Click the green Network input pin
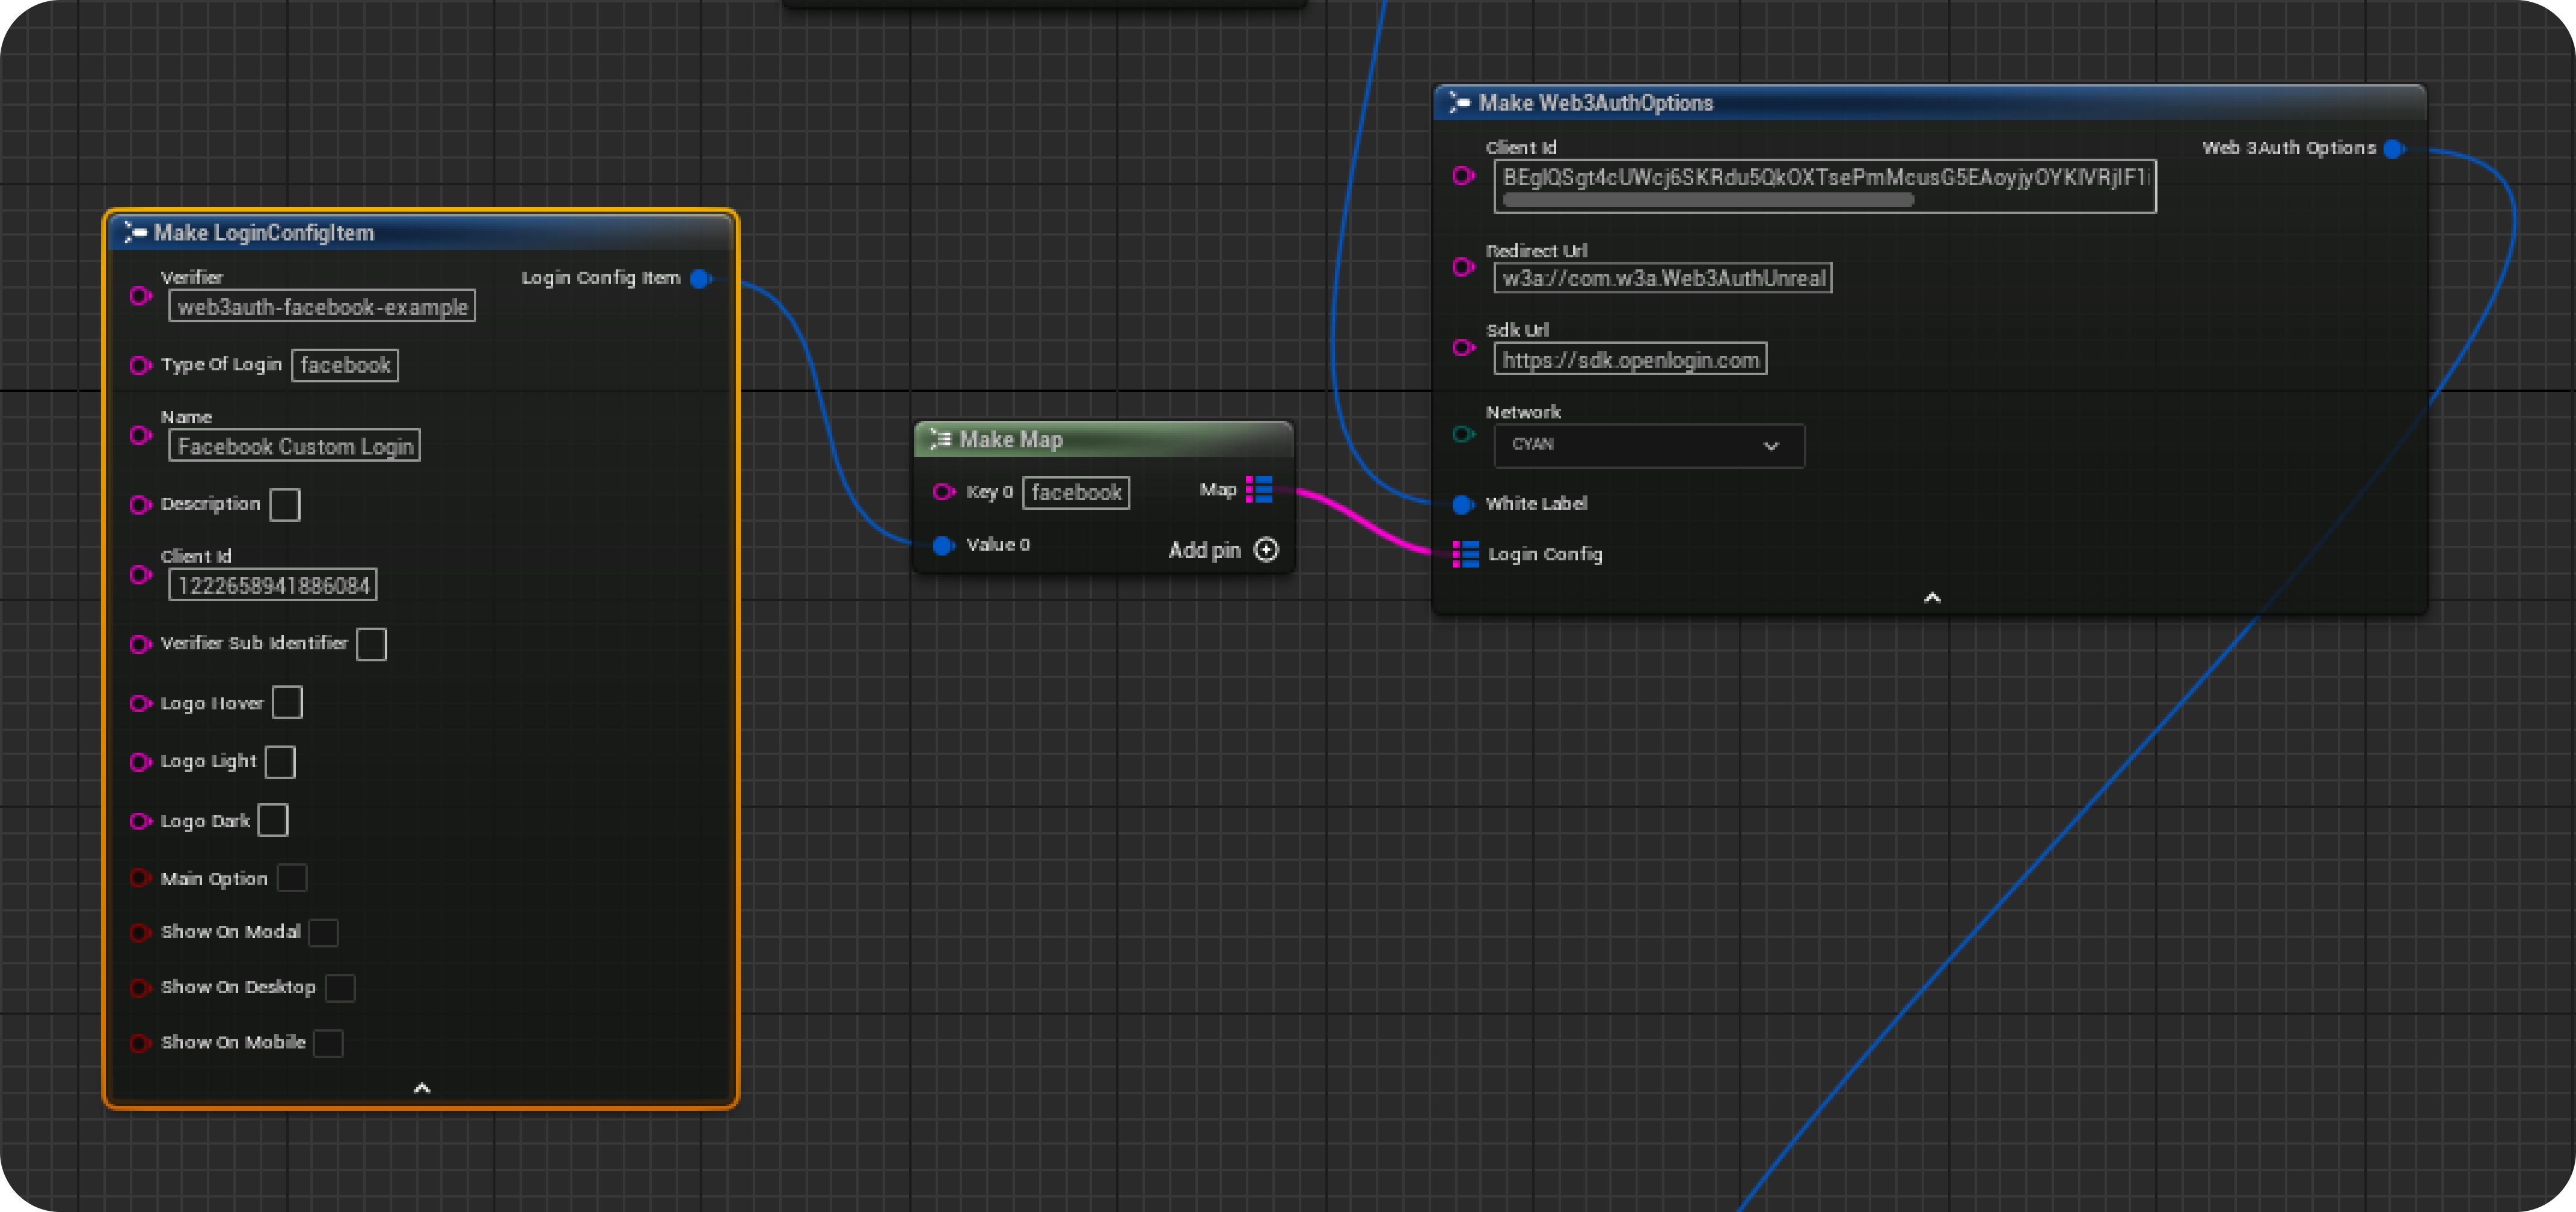Image resolution: width=2576 pixels, height=1212 pixels. click(x=1462, y=434)
